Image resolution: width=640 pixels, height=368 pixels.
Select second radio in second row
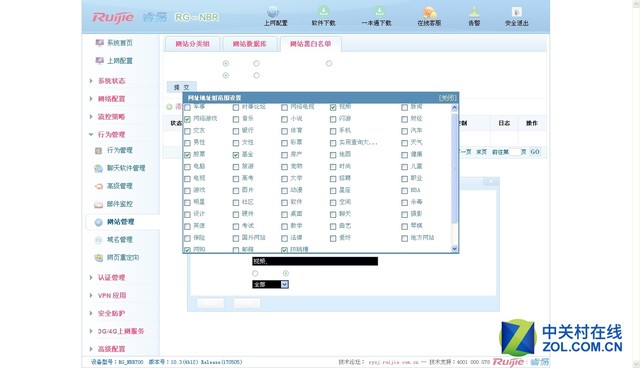256,75
